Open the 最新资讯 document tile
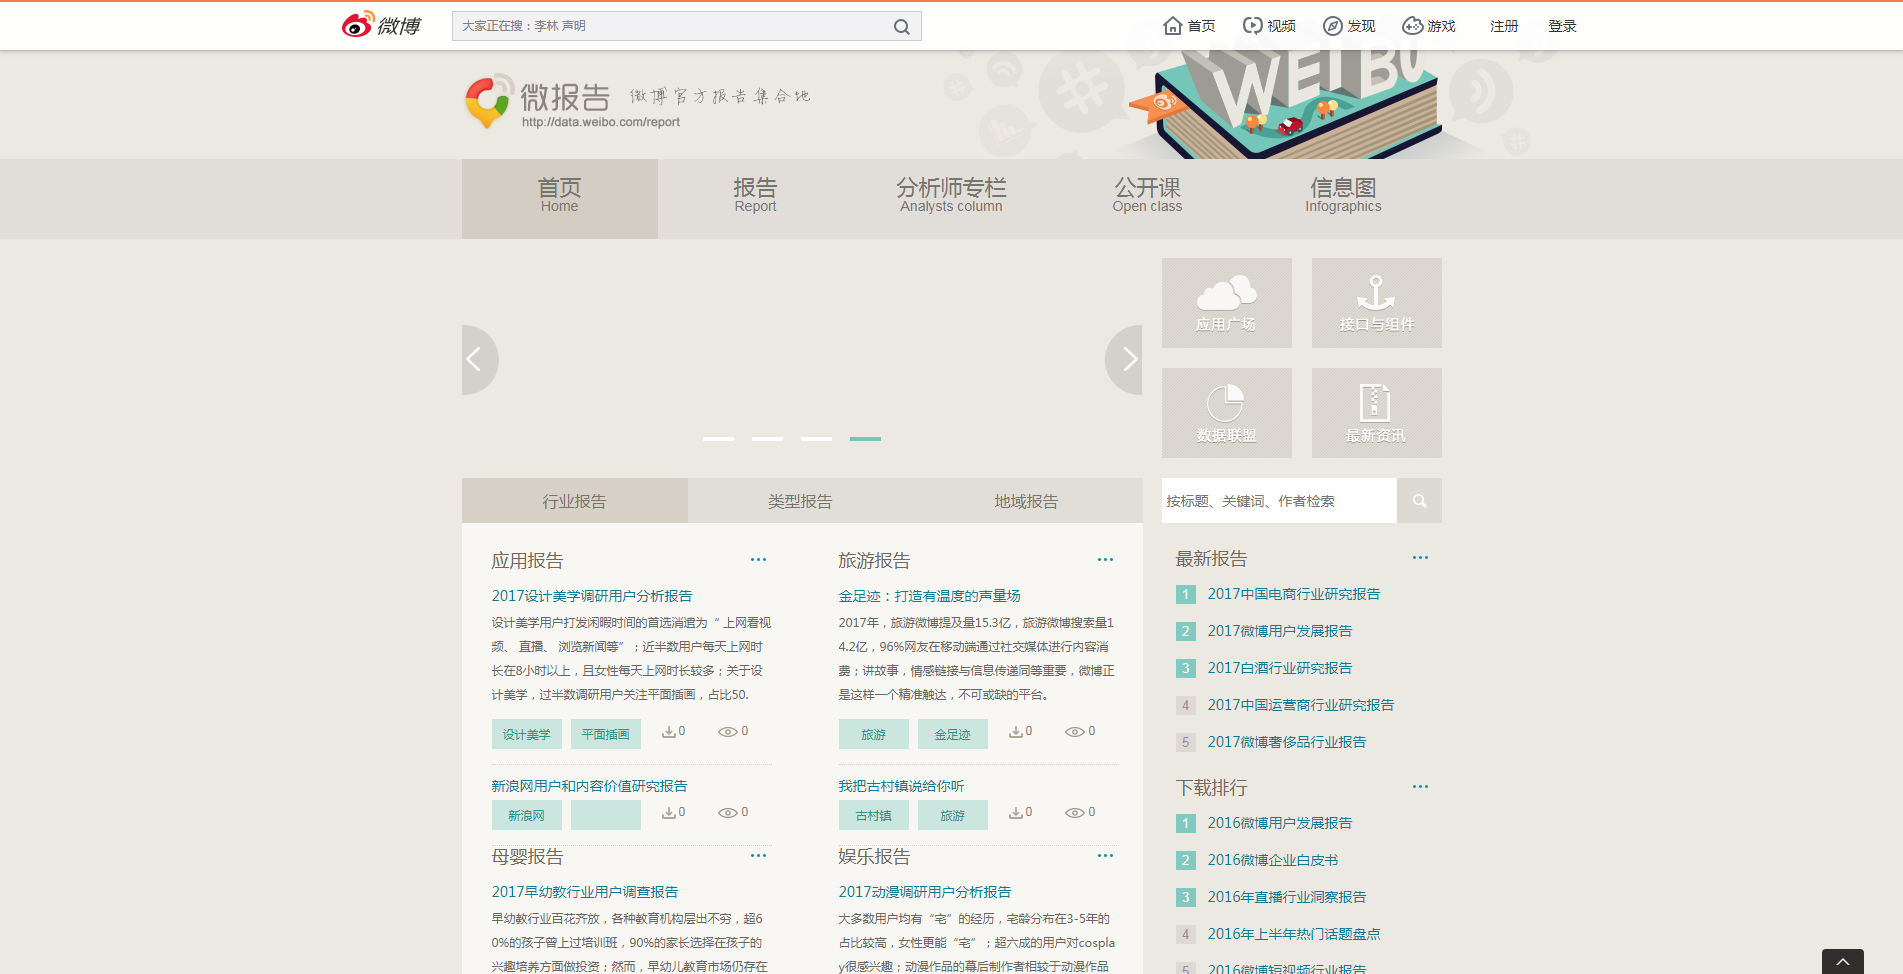Image resolution: width=1903 pixels, height=974 pixels. (1377, 413)
